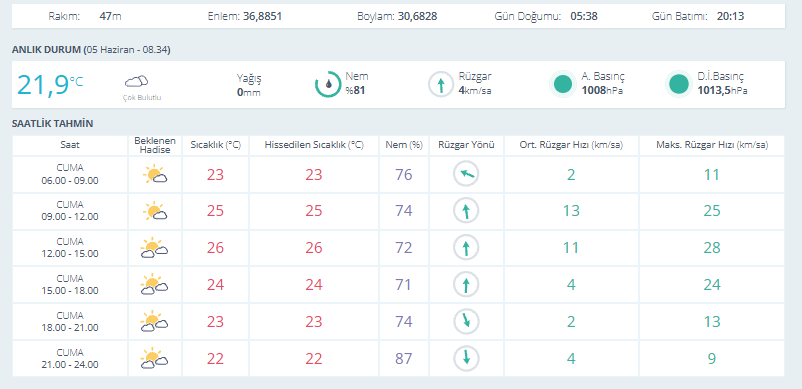Click the Nem (%) column header
Screen dimensions: 802x389
(x=404, y=145)
